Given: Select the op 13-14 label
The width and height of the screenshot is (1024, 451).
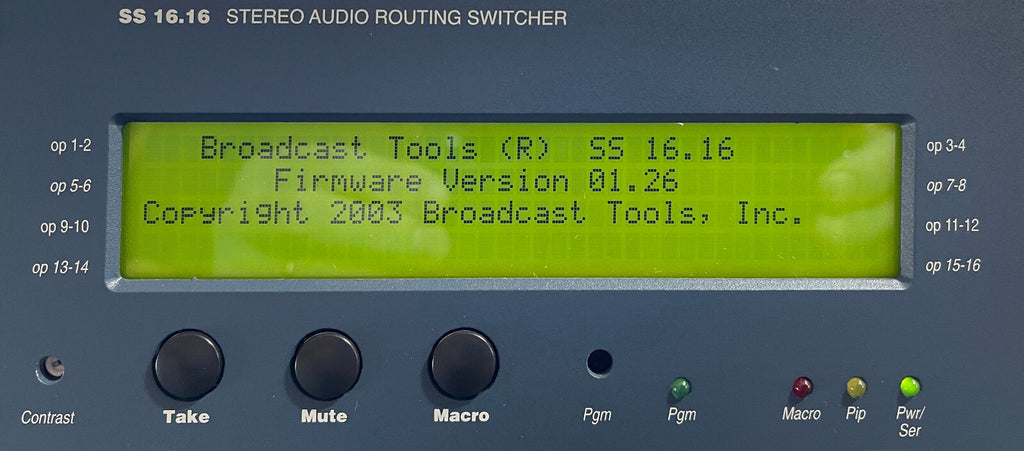Looking at the screenshot, I should (x=61, y=268).
